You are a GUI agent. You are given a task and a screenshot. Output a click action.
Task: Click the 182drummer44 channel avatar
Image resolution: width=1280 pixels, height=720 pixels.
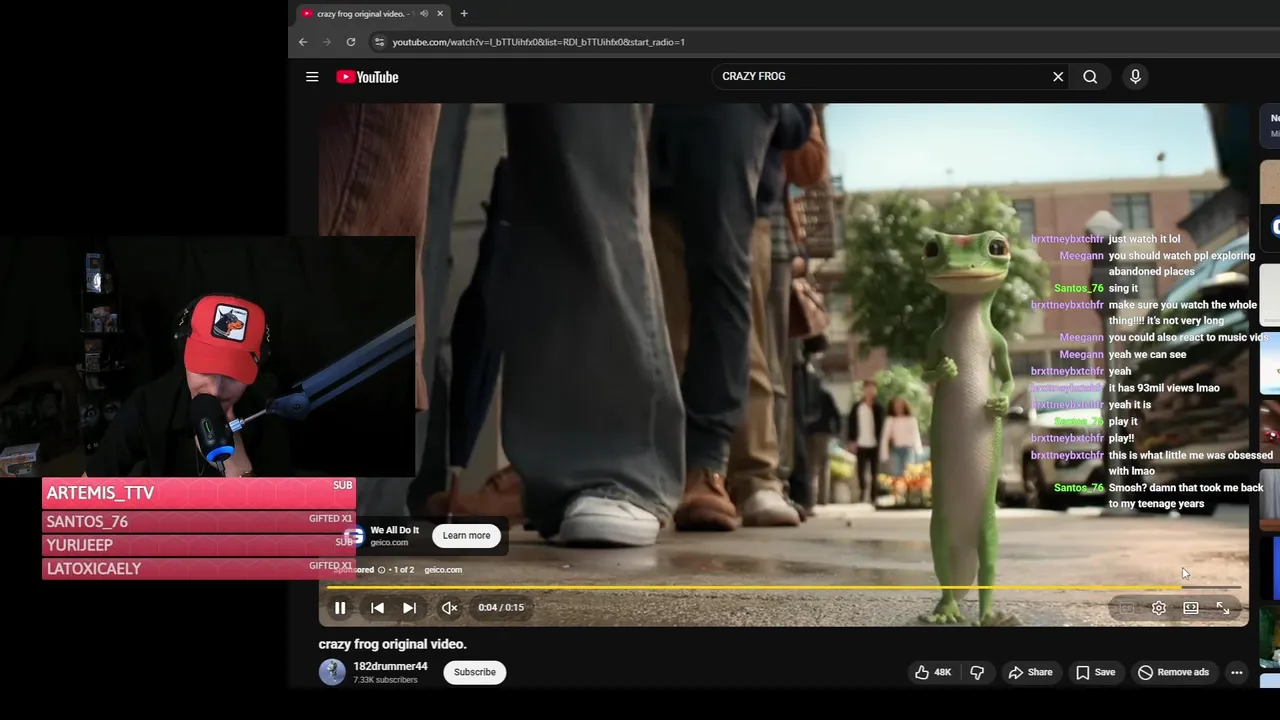pyautogui.click(x=332, y=672)
